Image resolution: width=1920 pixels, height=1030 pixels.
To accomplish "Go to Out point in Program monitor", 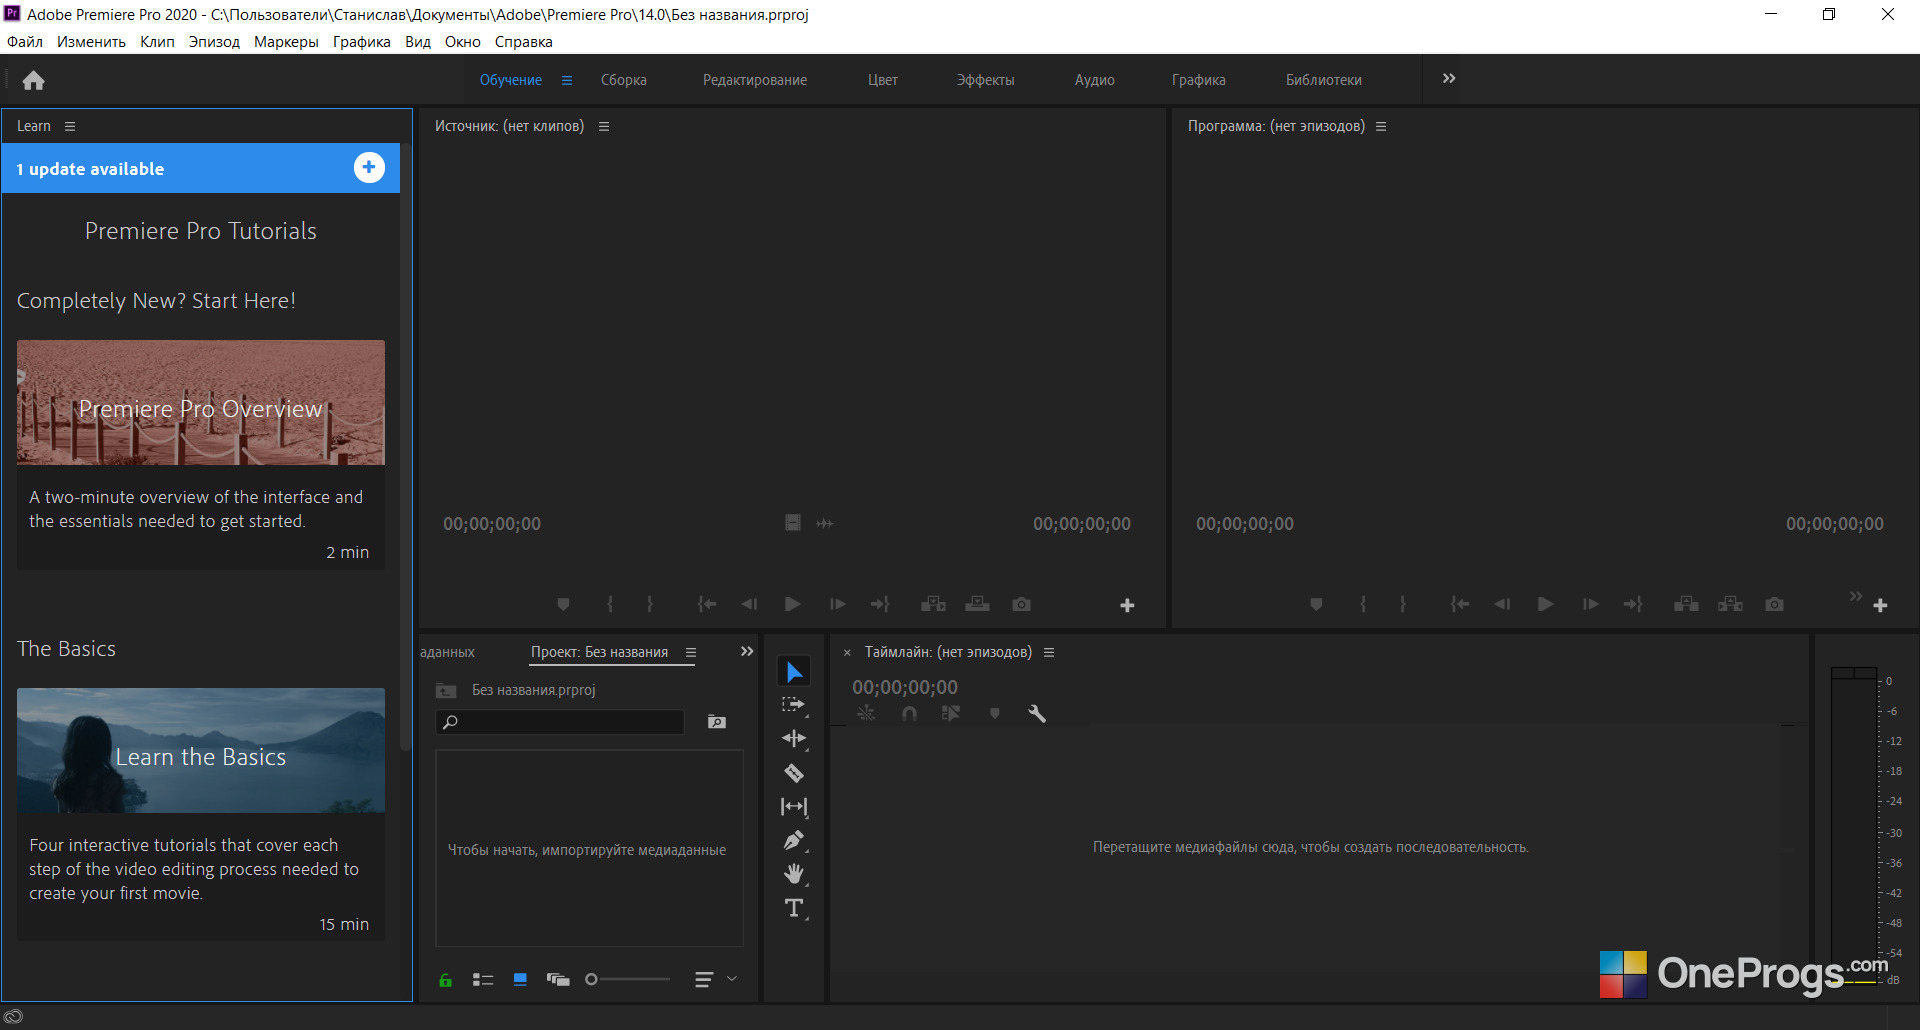I will [1633, 604].
